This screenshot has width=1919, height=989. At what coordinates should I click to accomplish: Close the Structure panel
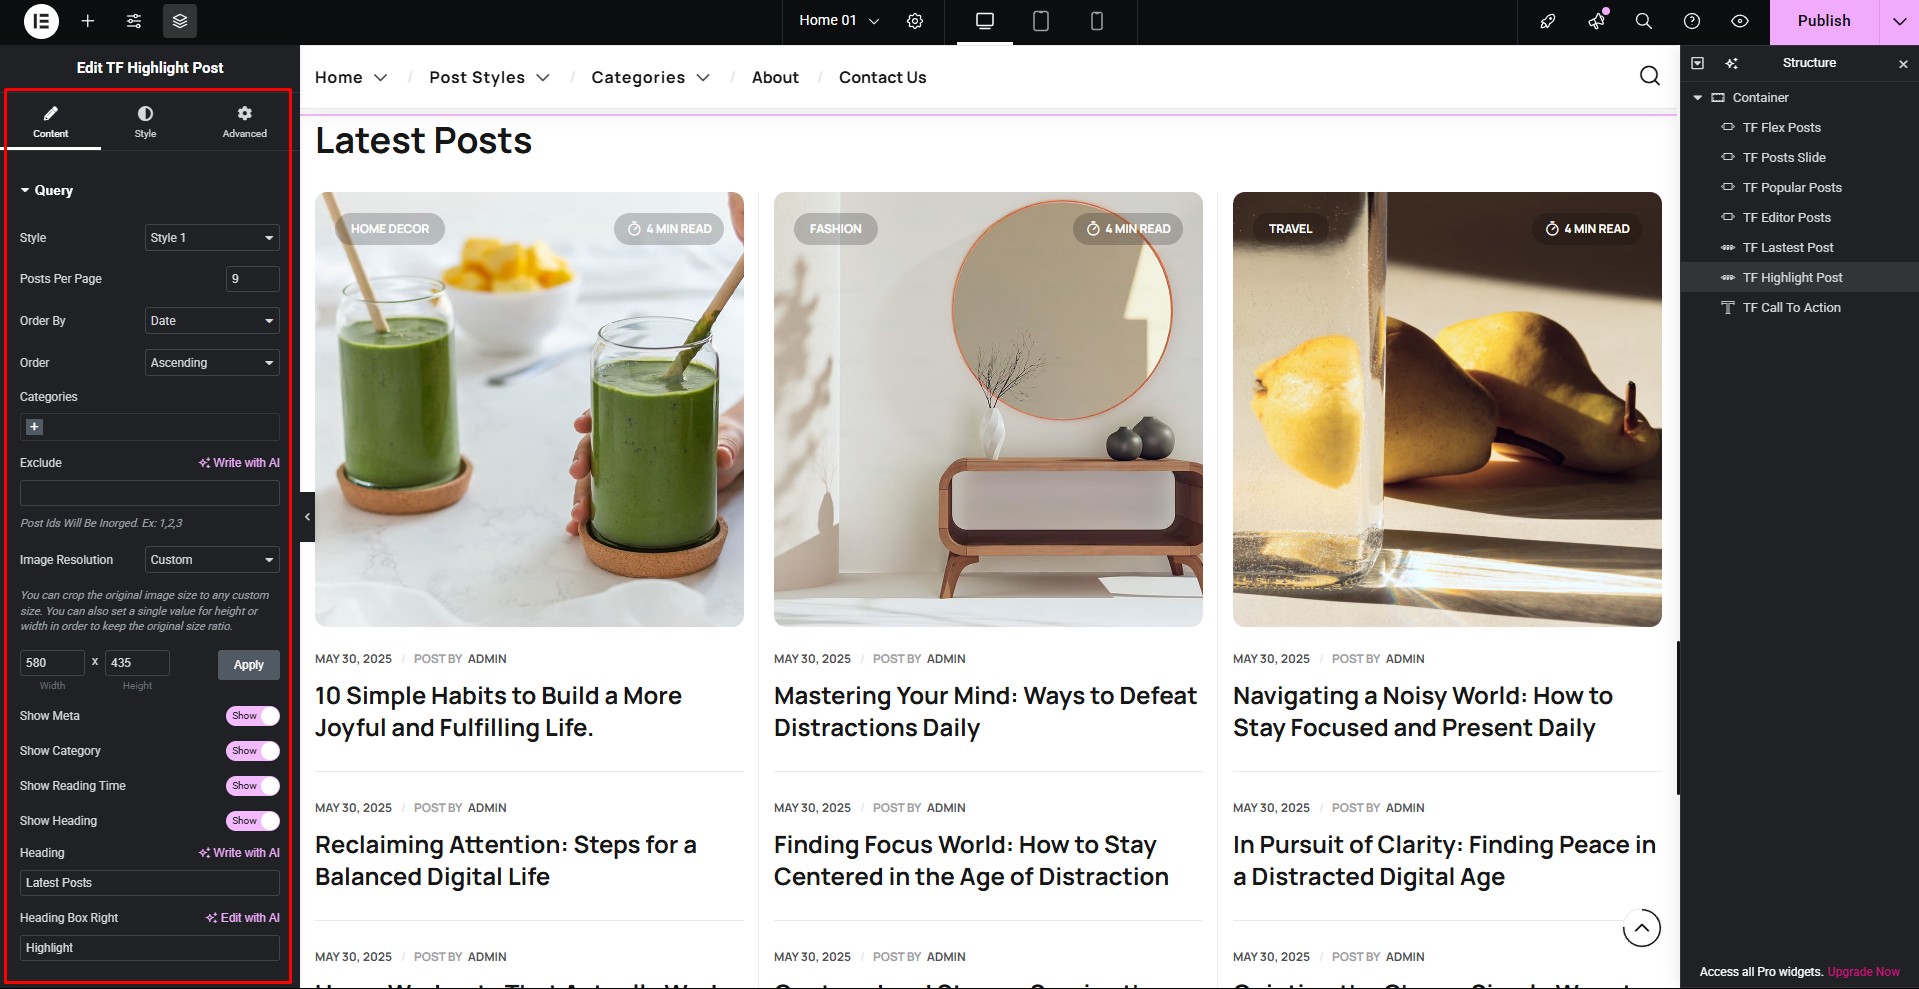click(1903, 63)
